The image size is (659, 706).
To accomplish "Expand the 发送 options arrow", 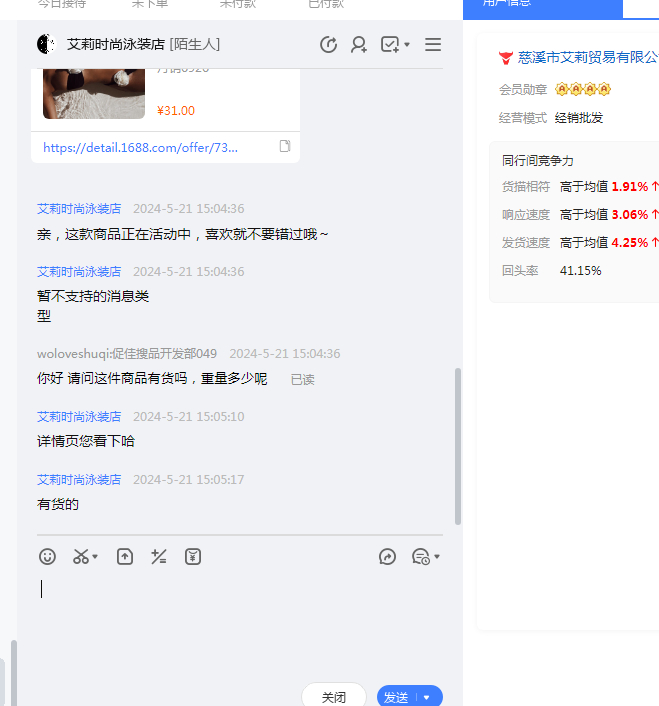I will click(426, 697).
